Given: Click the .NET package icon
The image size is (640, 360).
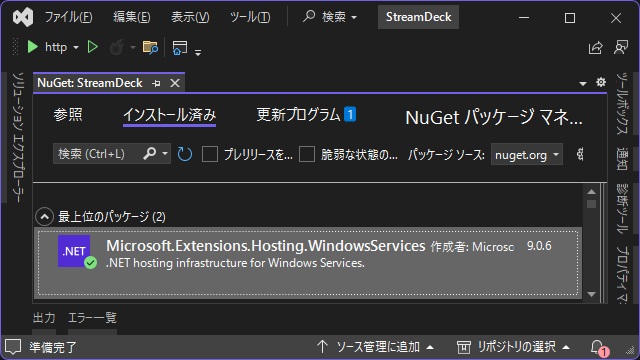Looking at the screenshot, I should 74,251.
